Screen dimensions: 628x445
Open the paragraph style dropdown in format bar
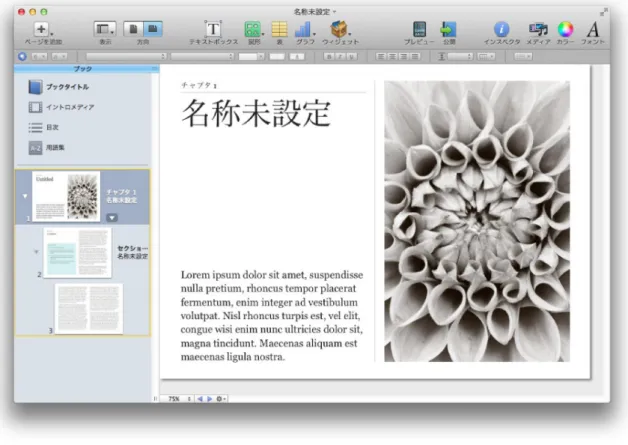pyautogui.click(x=40, y=56)
